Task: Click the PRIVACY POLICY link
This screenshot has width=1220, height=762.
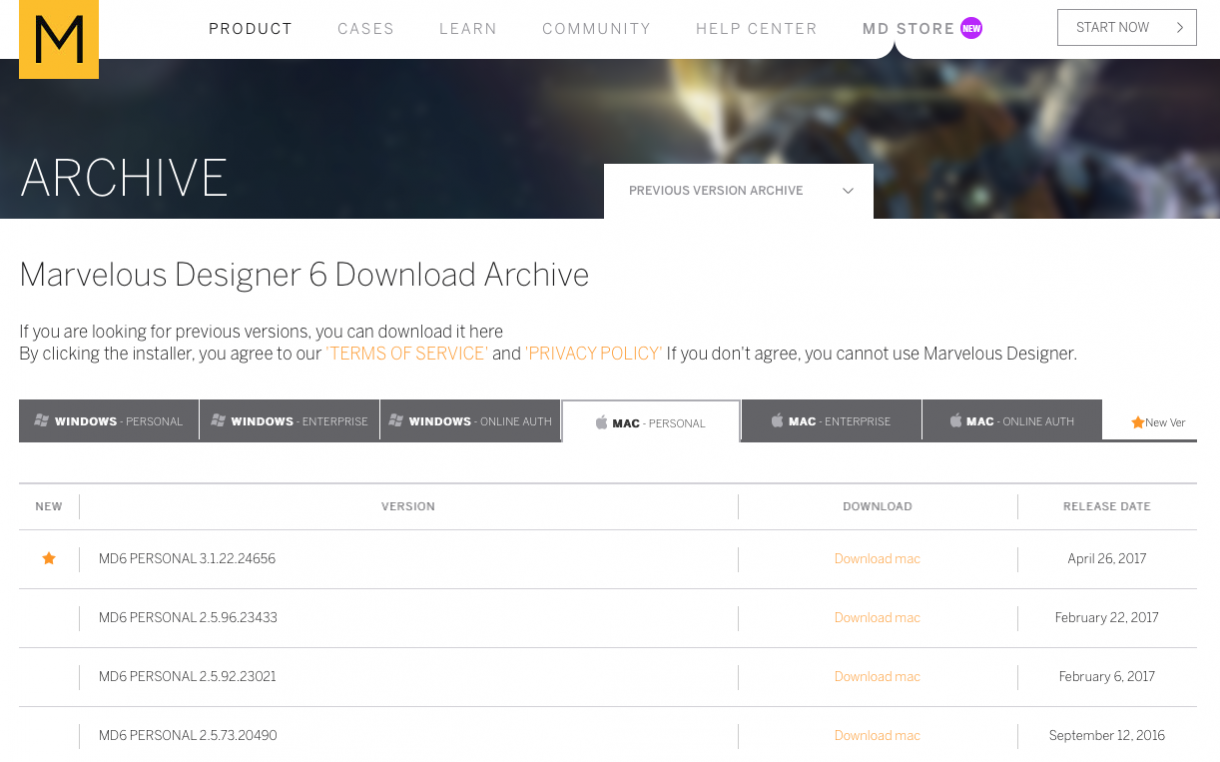Action: click(593, 353)
